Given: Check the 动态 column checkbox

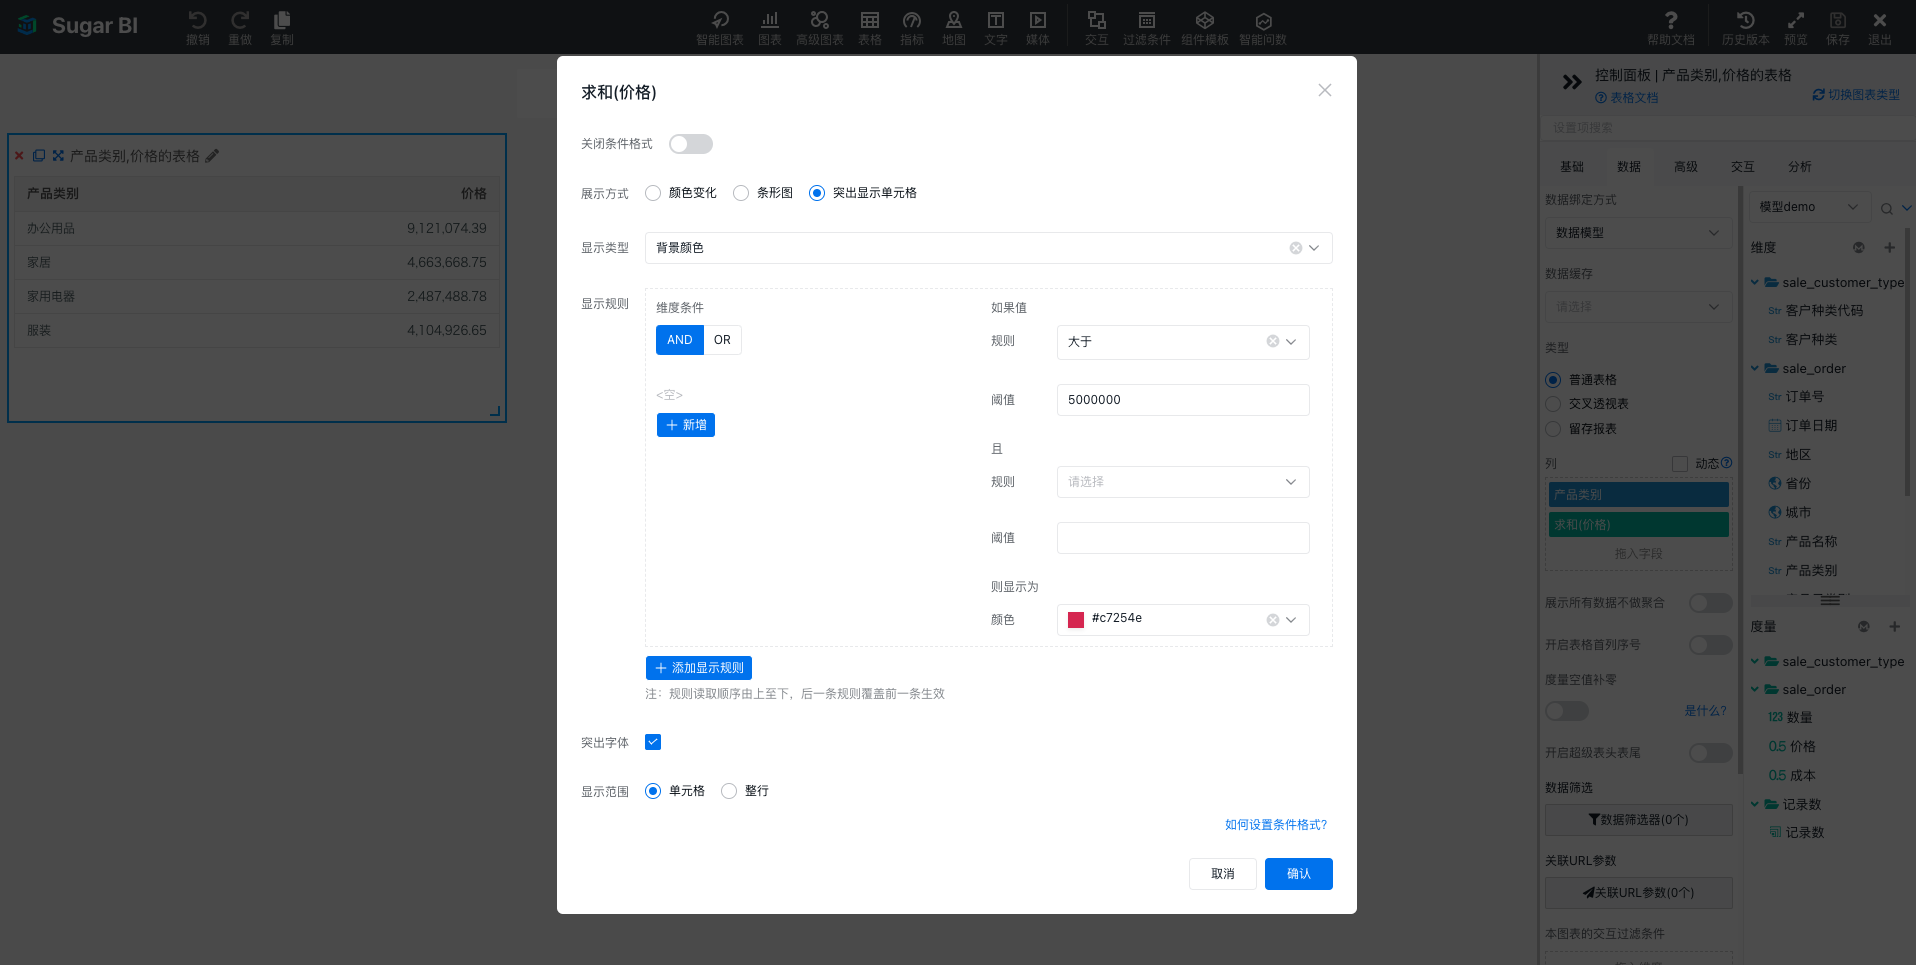Looking at the screenshot, I should pos(1680,464).
